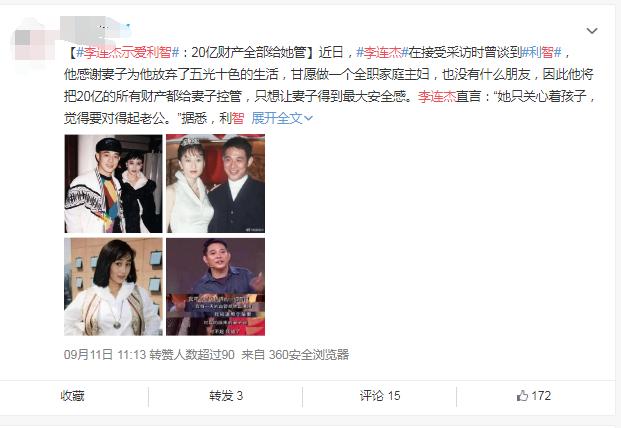Open the #利智# hashtag link
The width and height of the screenshot is (621, 428).
click(x=541, y=52)
